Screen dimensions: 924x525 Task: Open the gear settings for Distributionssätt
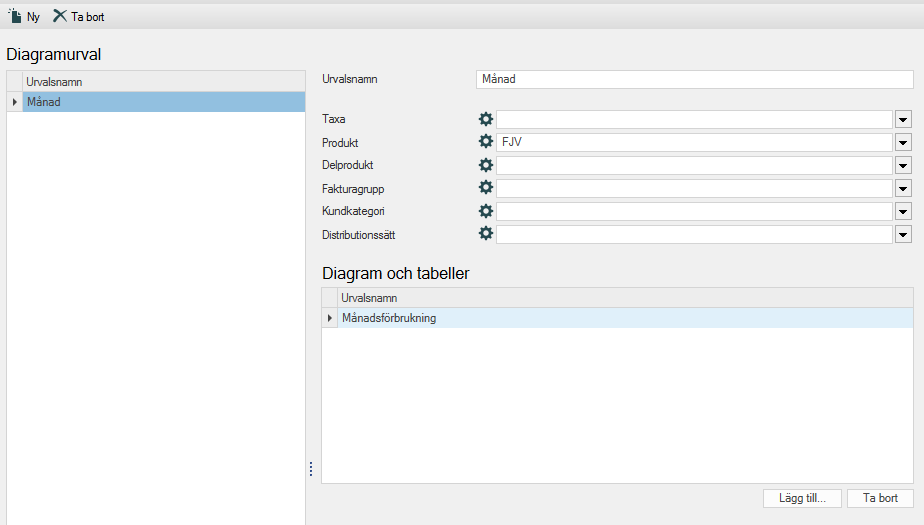point(486,233)
